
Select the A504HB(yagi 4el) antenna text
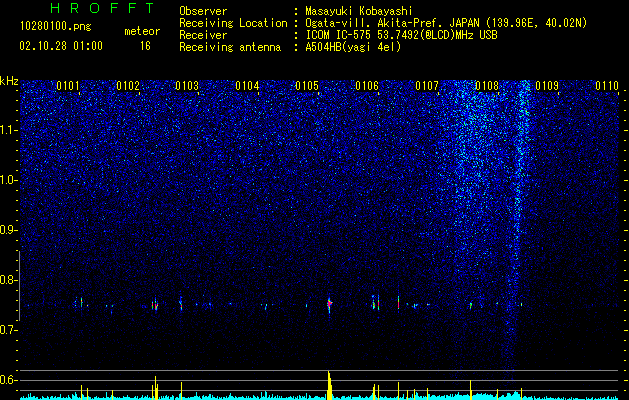pyautogui.click(x=353, y=47)
